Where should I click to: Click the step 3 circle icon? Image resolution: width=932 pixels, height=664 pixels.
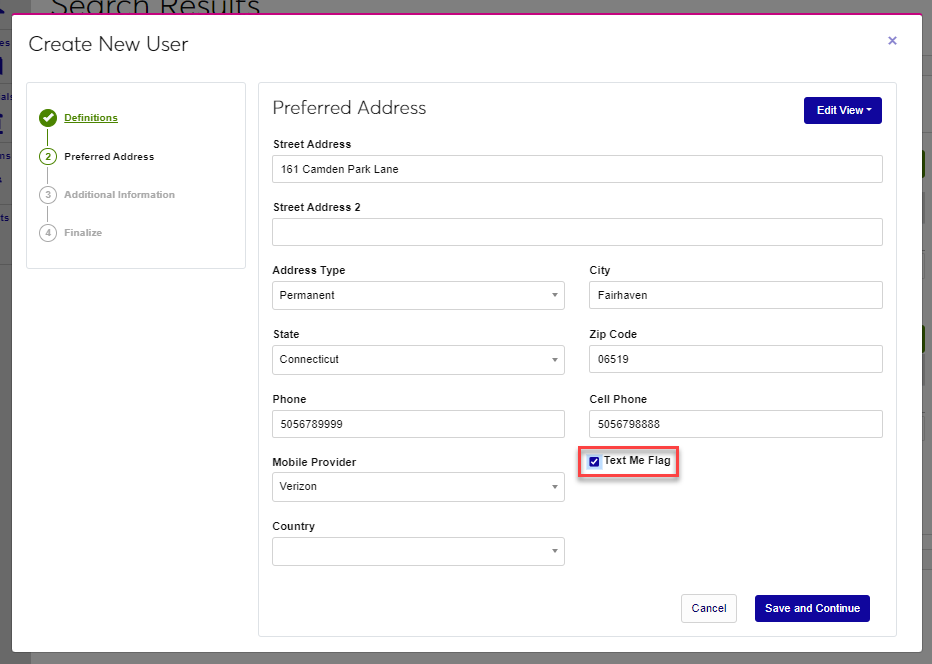click(48, 195)
